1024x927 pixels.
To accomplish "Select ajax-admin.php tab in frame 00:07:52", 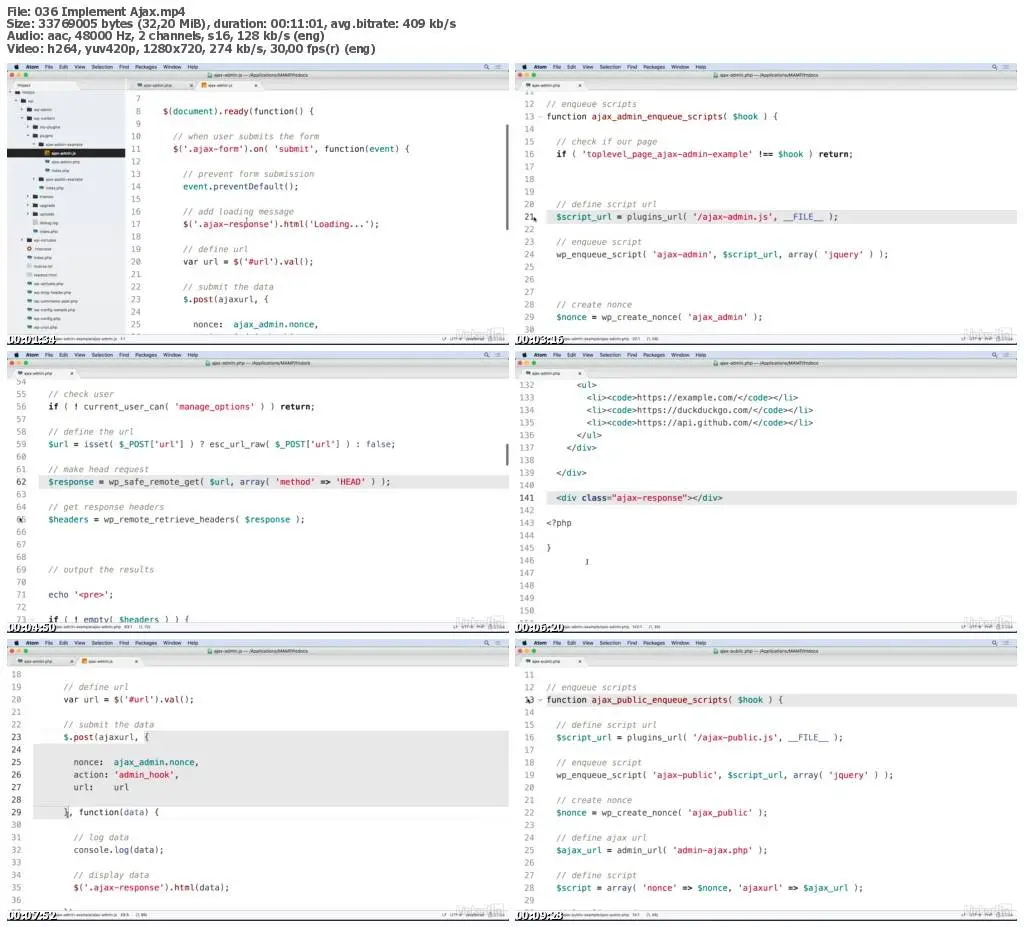I will (x=42, y=662).
